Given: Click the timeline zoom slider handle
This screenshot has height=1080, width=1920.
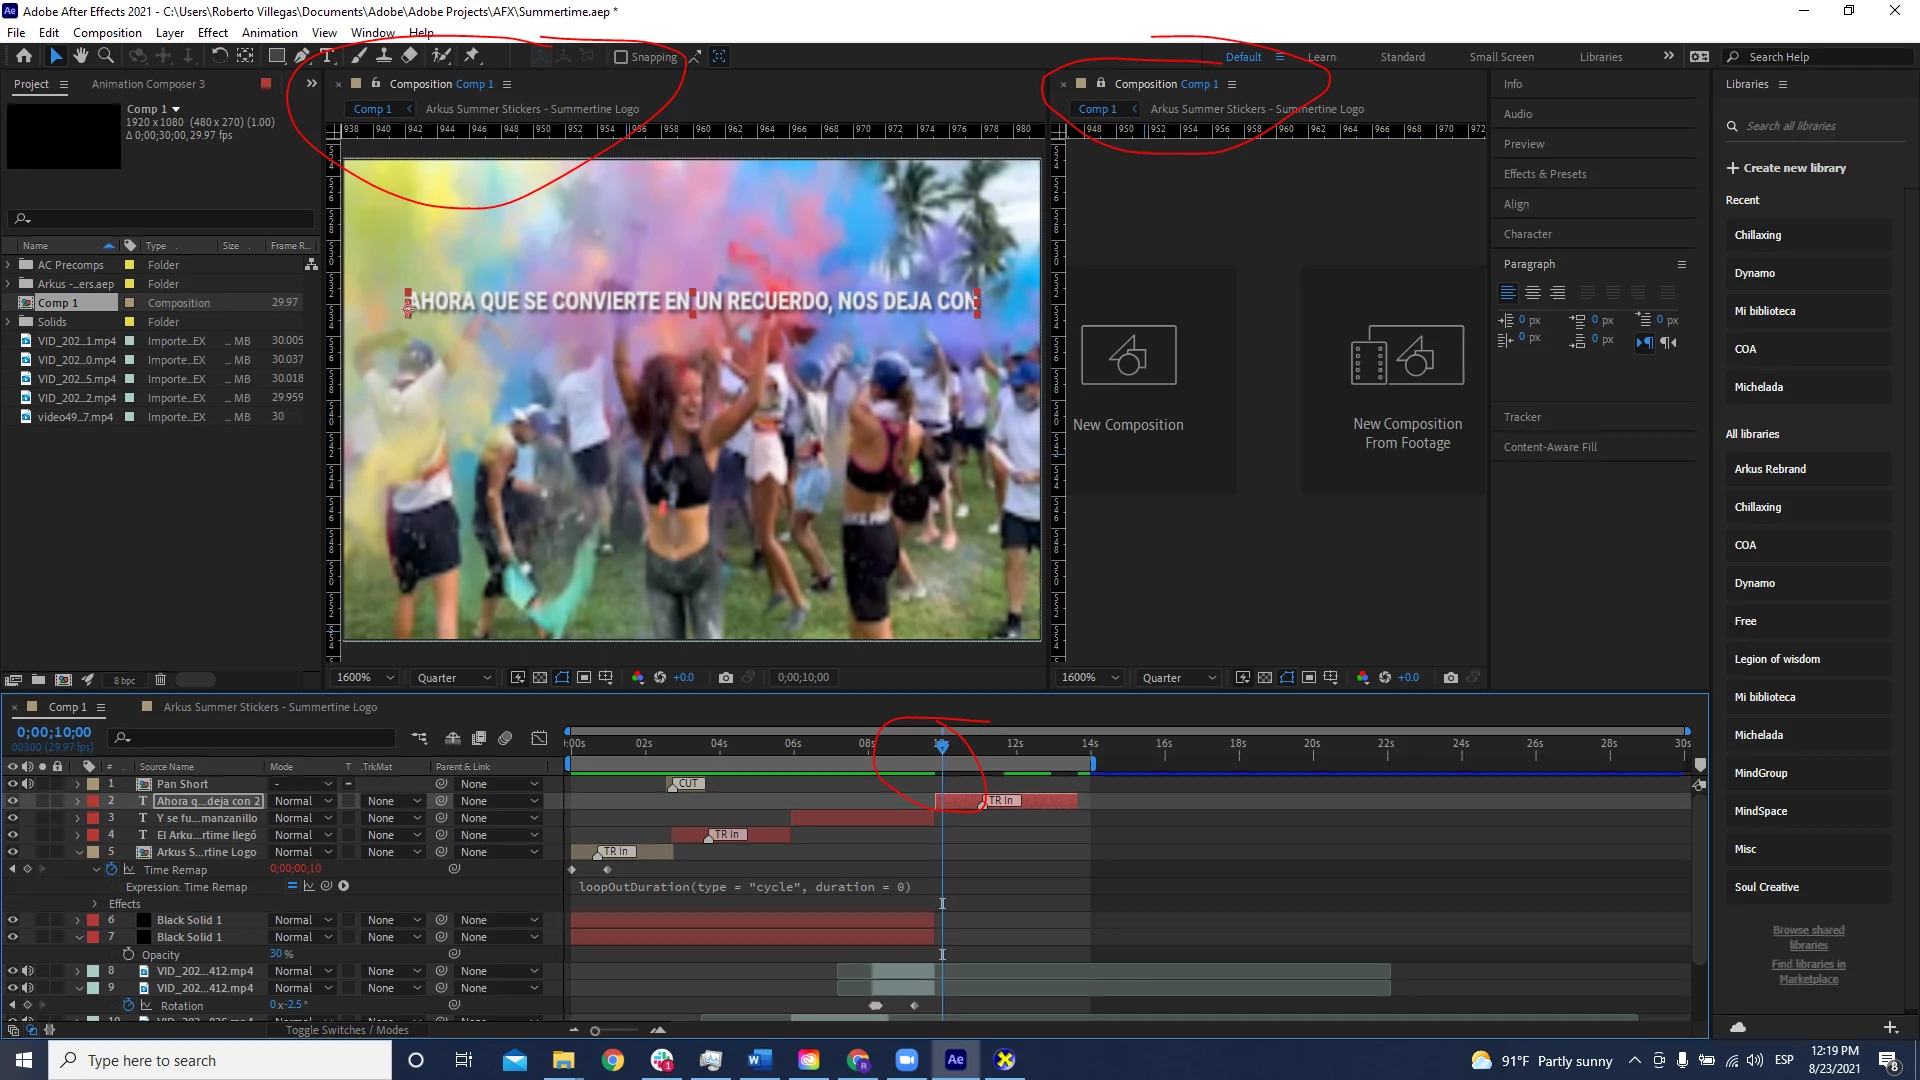Looking at the screenshot, I should [x=595, y=1031].
